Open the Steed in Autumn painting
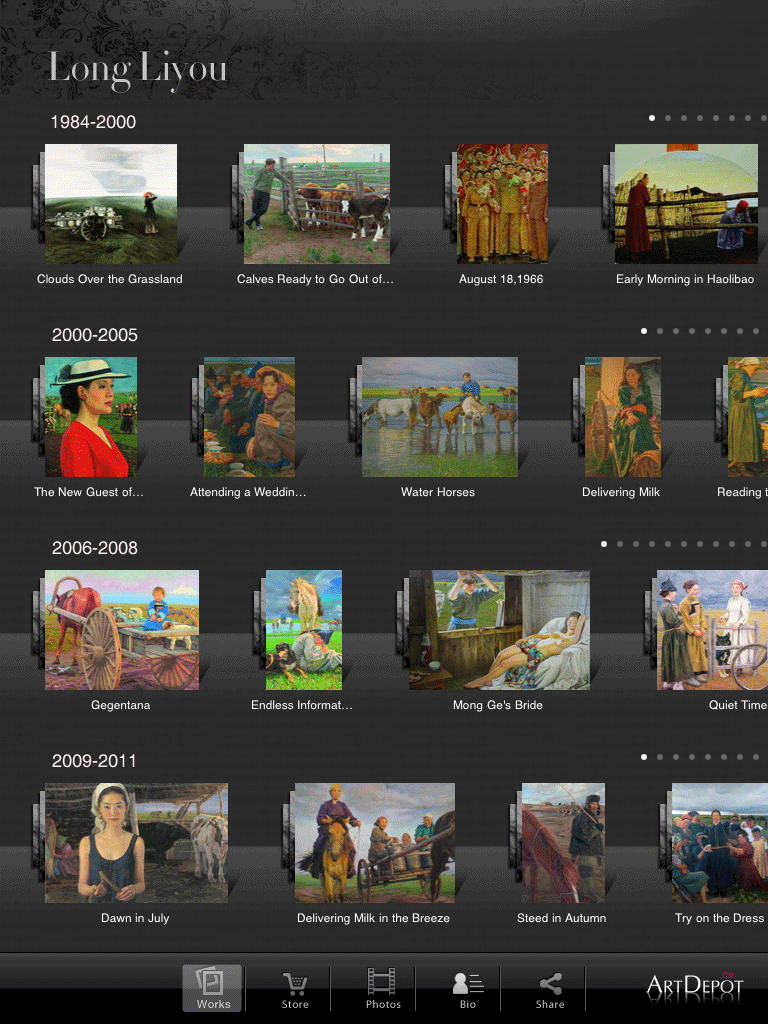 tap(564, 842)
